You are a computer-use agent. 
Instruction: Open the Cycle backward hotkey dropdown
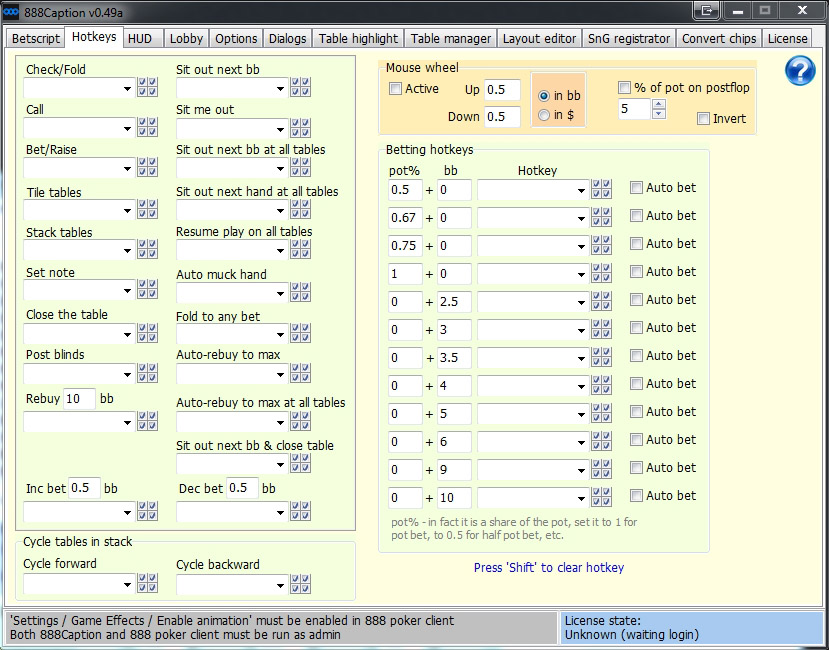pos(281,584)
